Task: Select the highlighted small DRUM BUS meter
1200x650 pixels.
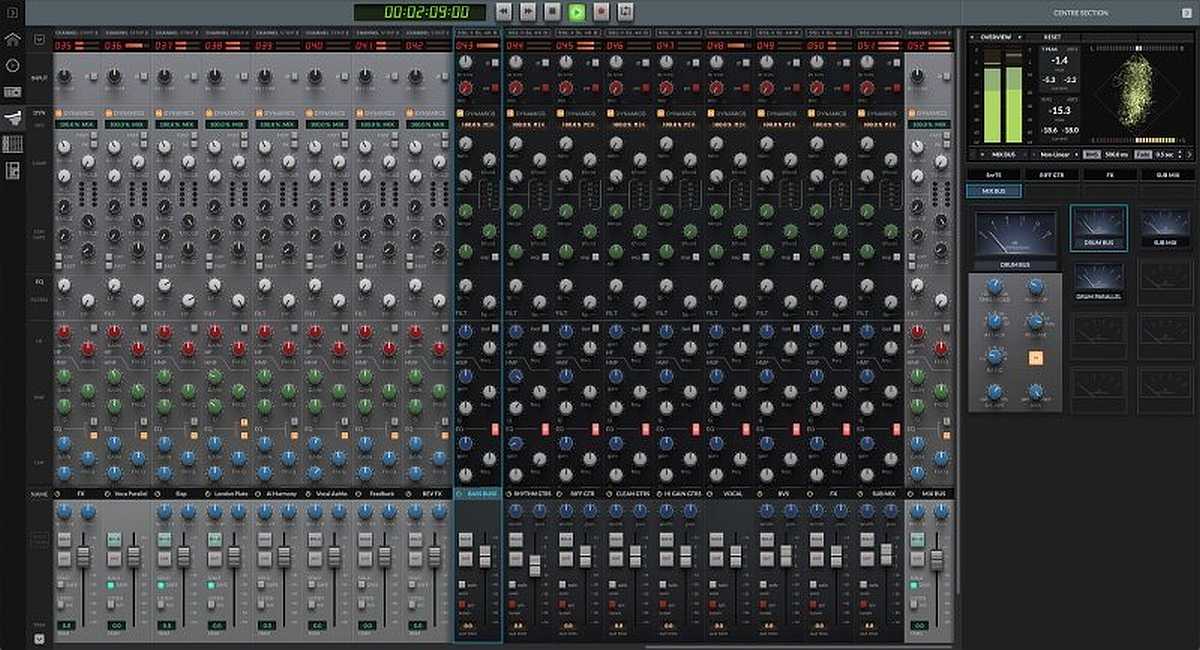Action: (1098, 227)
